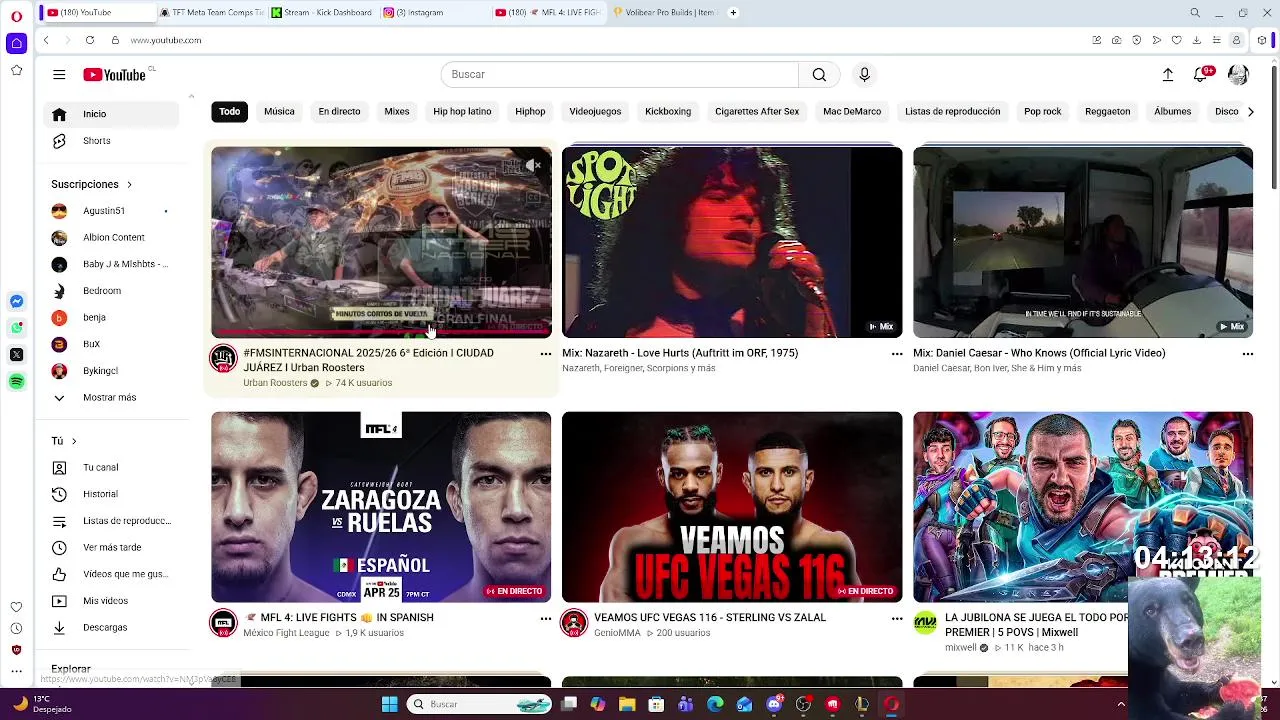Select the Música filter chip
Screen dimensions: 1280x720
279,112
